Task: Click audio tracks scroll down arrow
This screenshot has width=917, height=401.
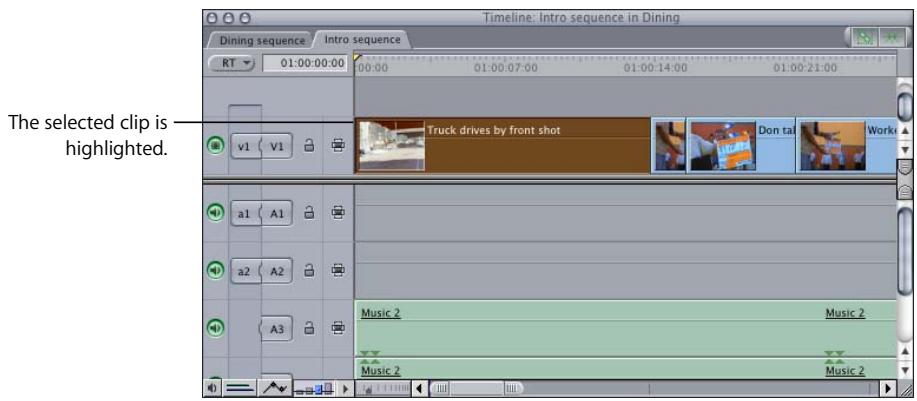Action: click(x=905, y=370)
